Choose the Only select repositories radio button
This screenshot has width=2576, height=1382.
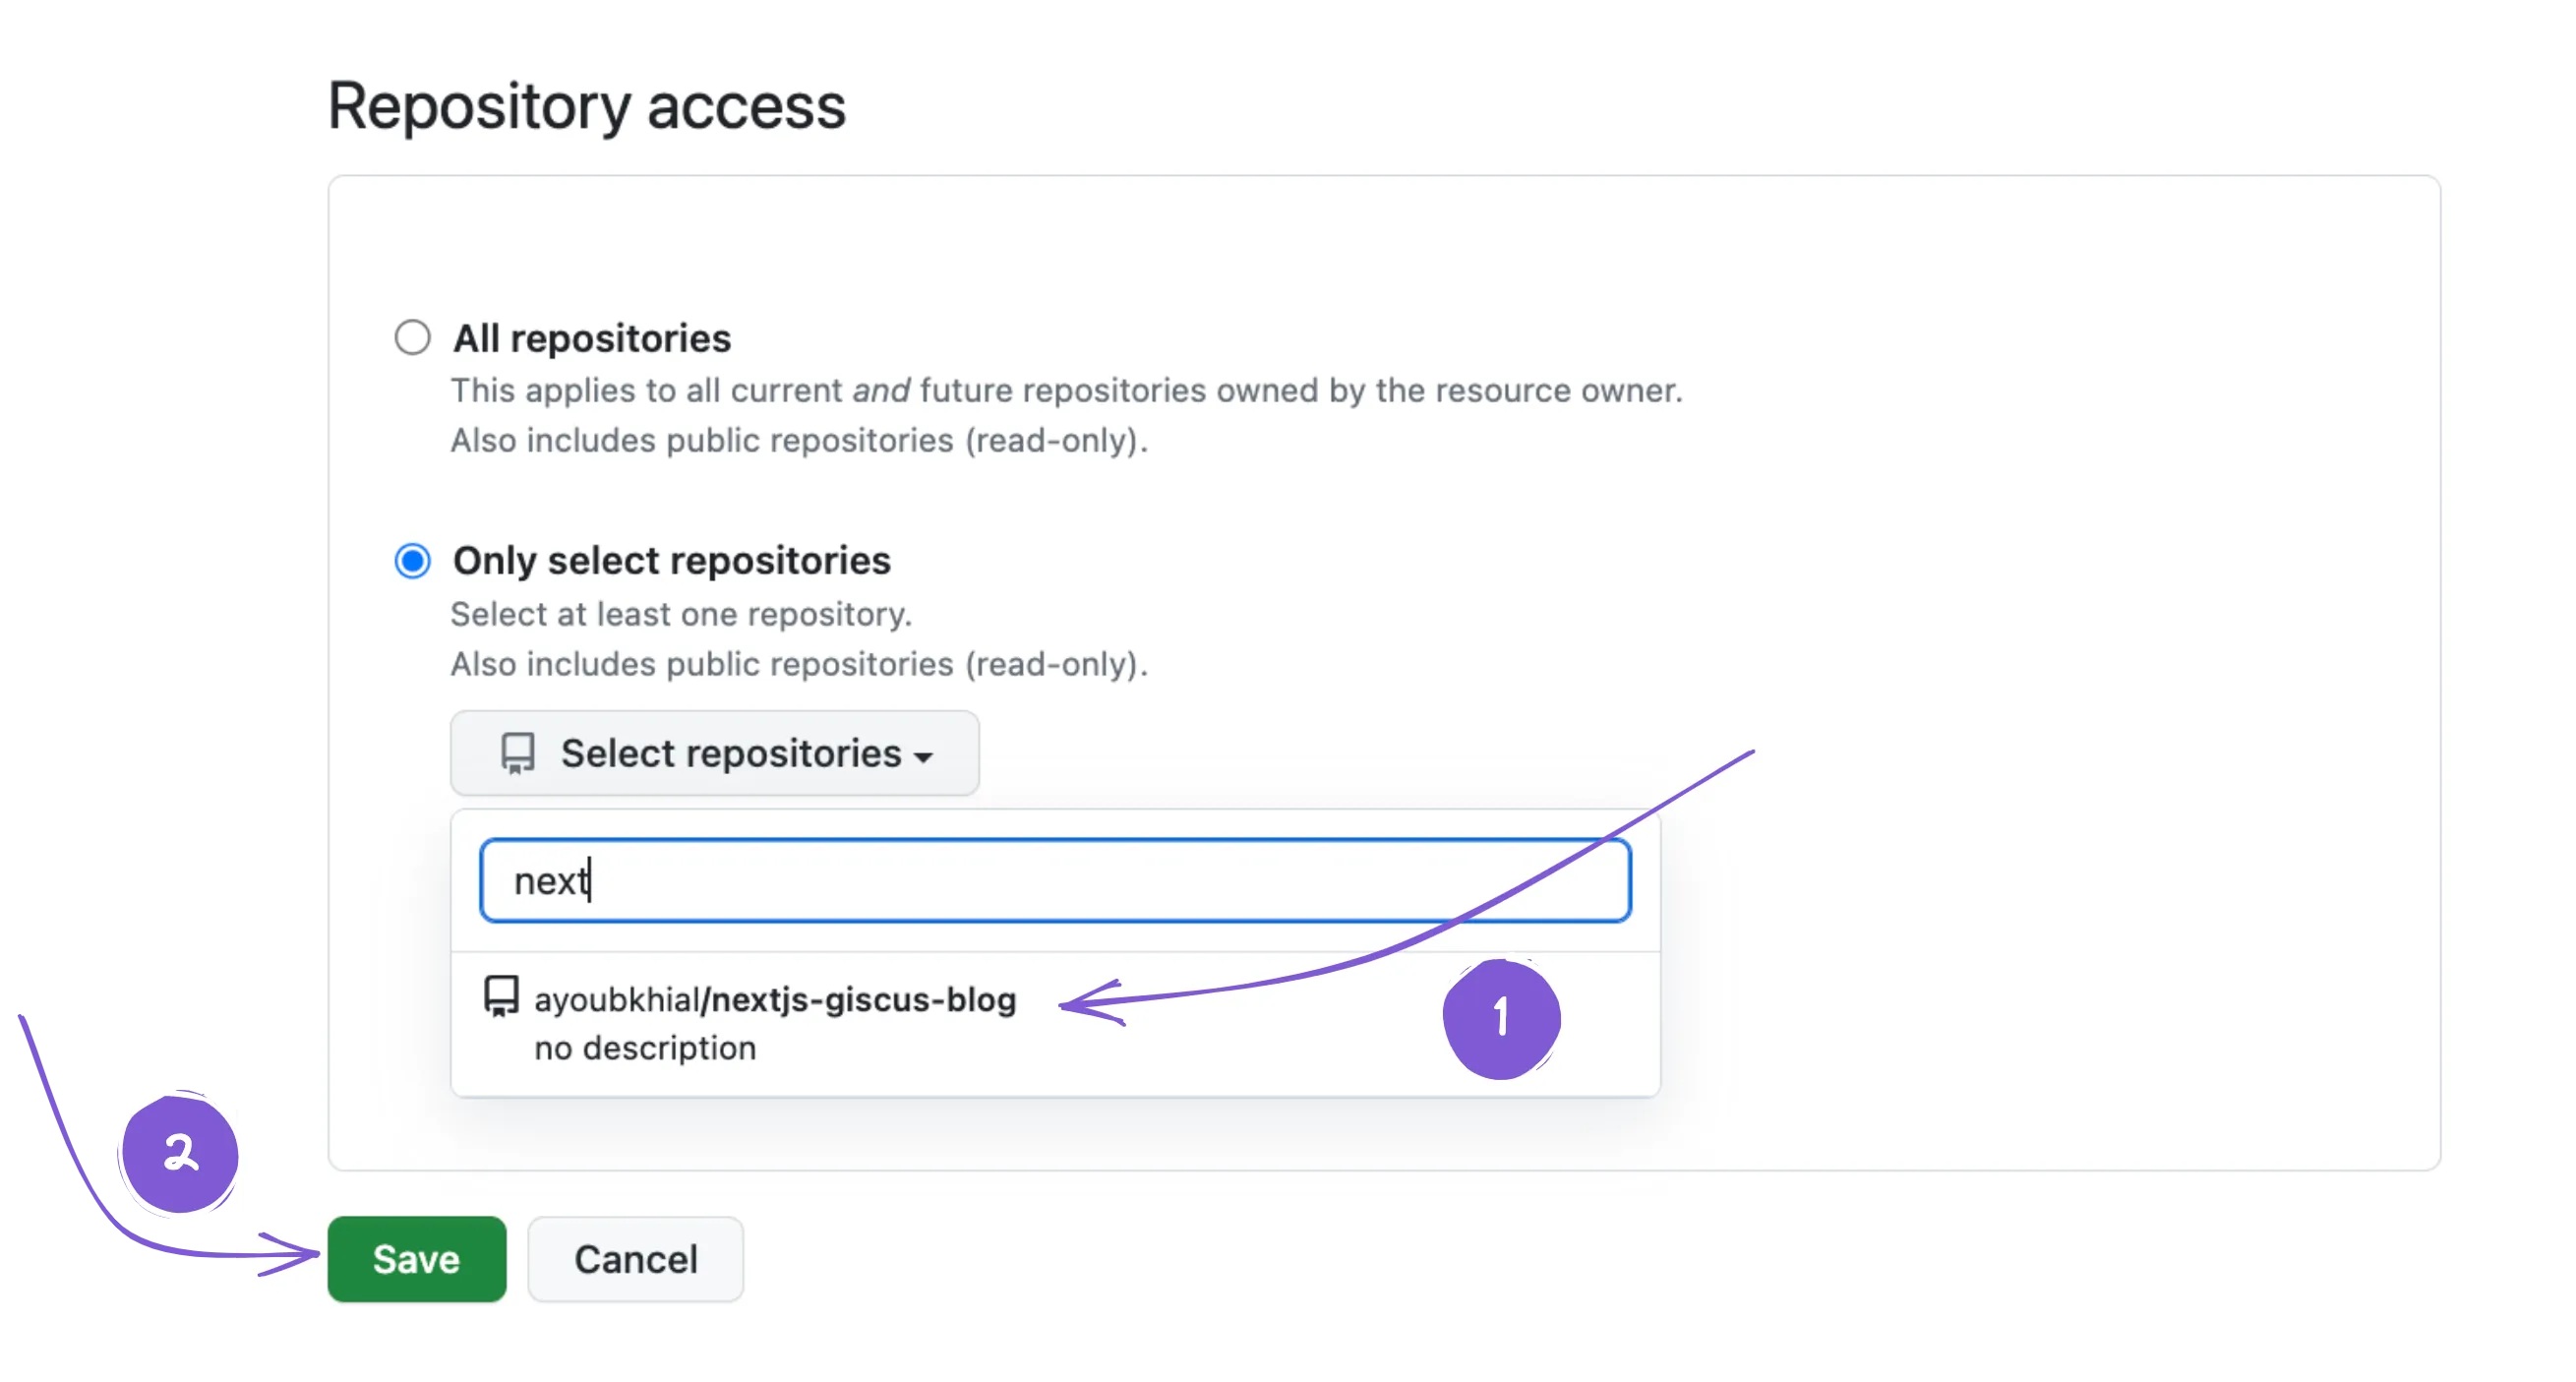(x=412, y=561)
